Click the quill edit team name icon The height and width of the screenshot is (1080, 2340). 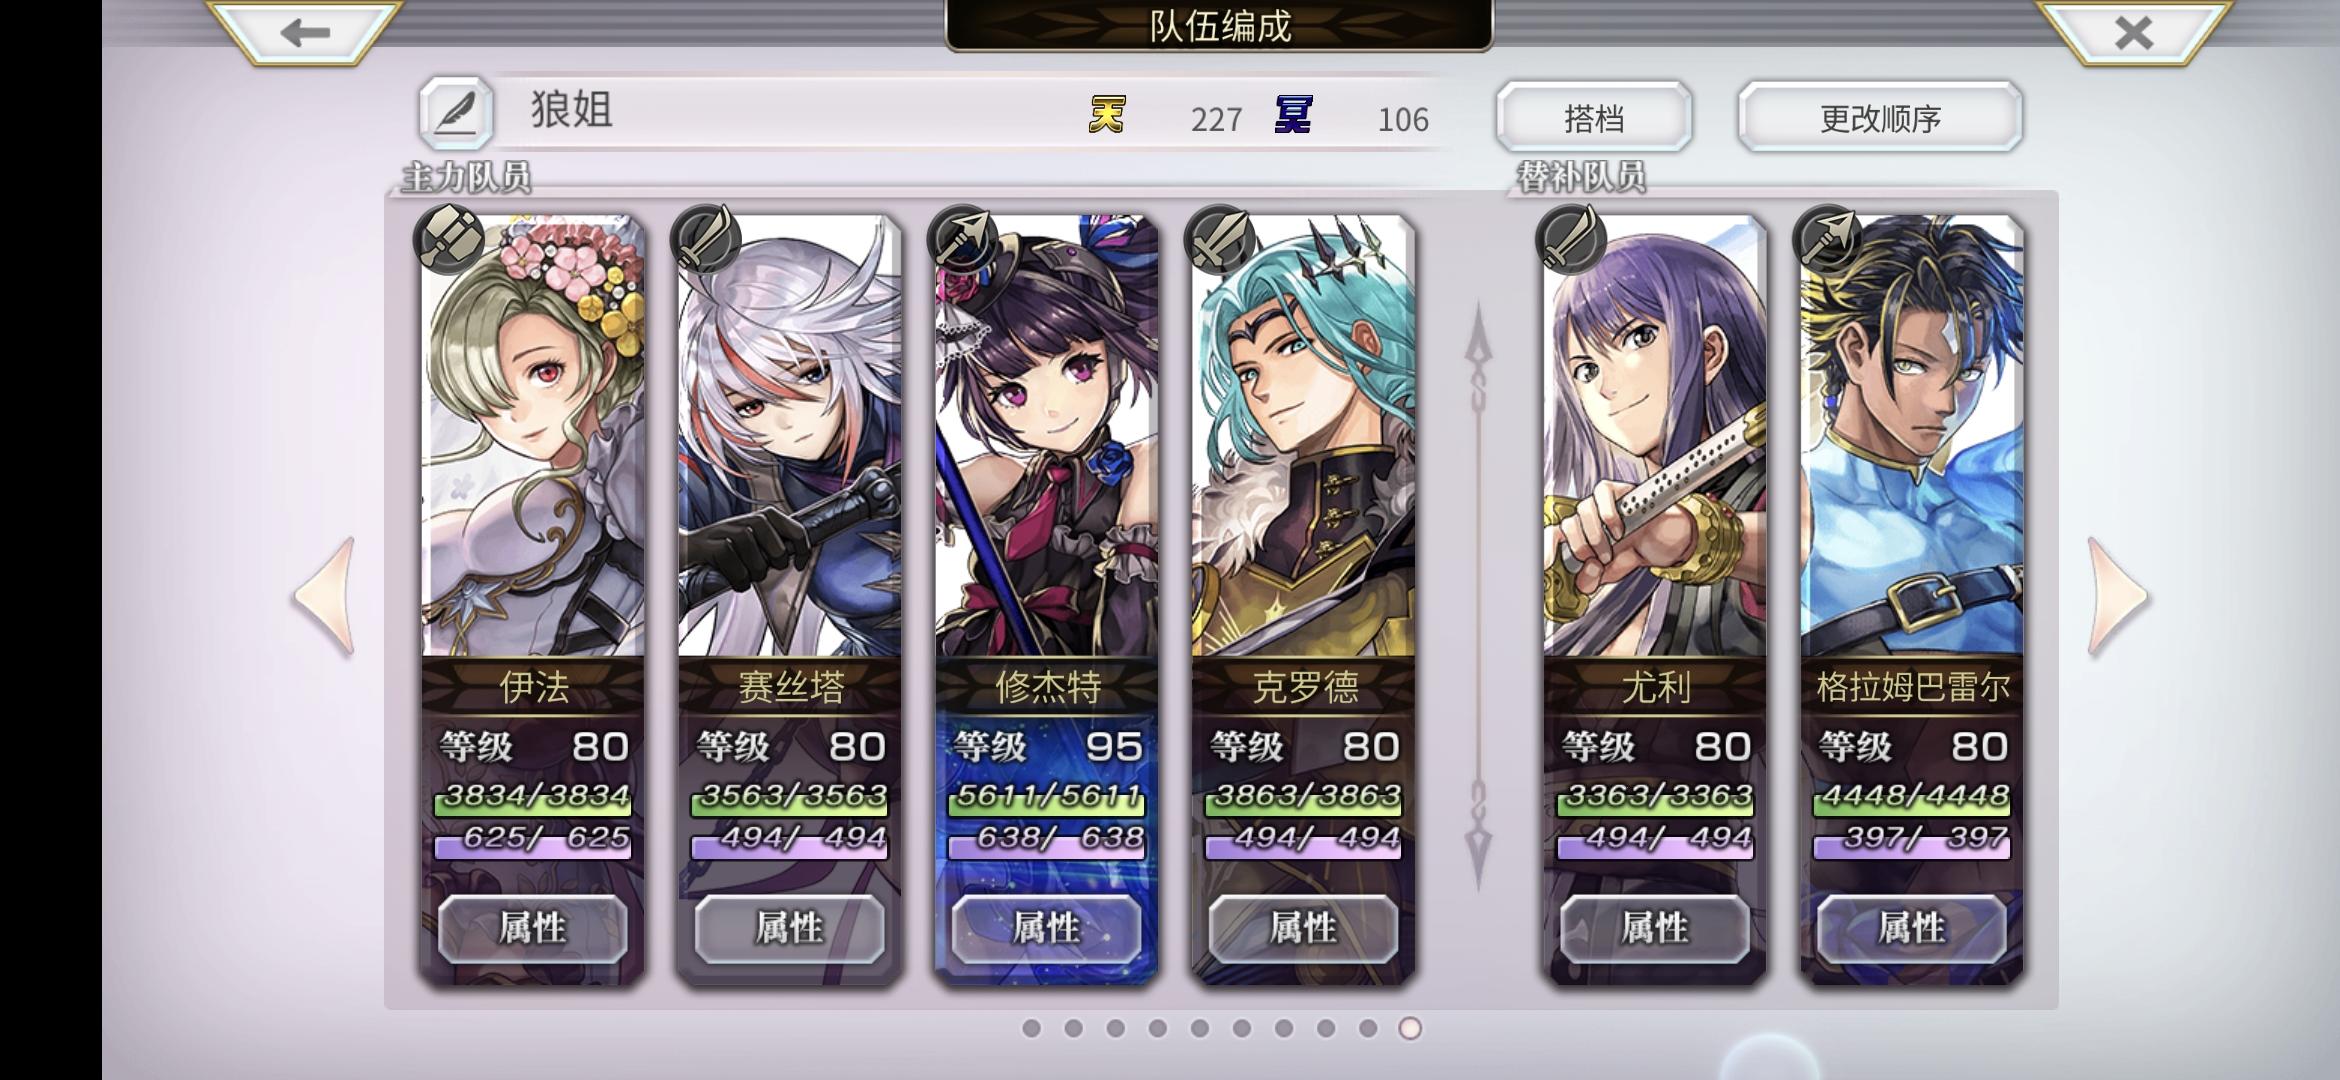pos(456,113)
